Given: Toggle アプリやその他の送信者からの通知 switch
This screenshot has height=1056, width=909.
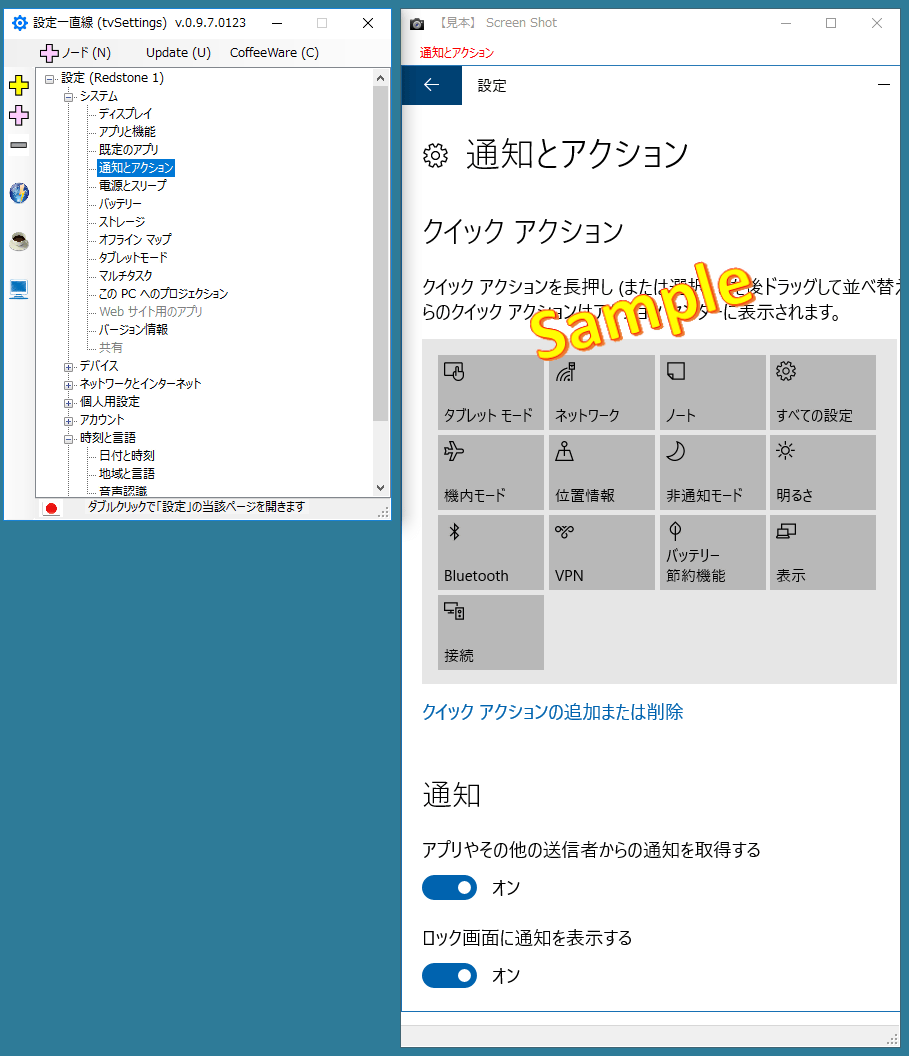Looking at the screenshot, I should point(449,887).
